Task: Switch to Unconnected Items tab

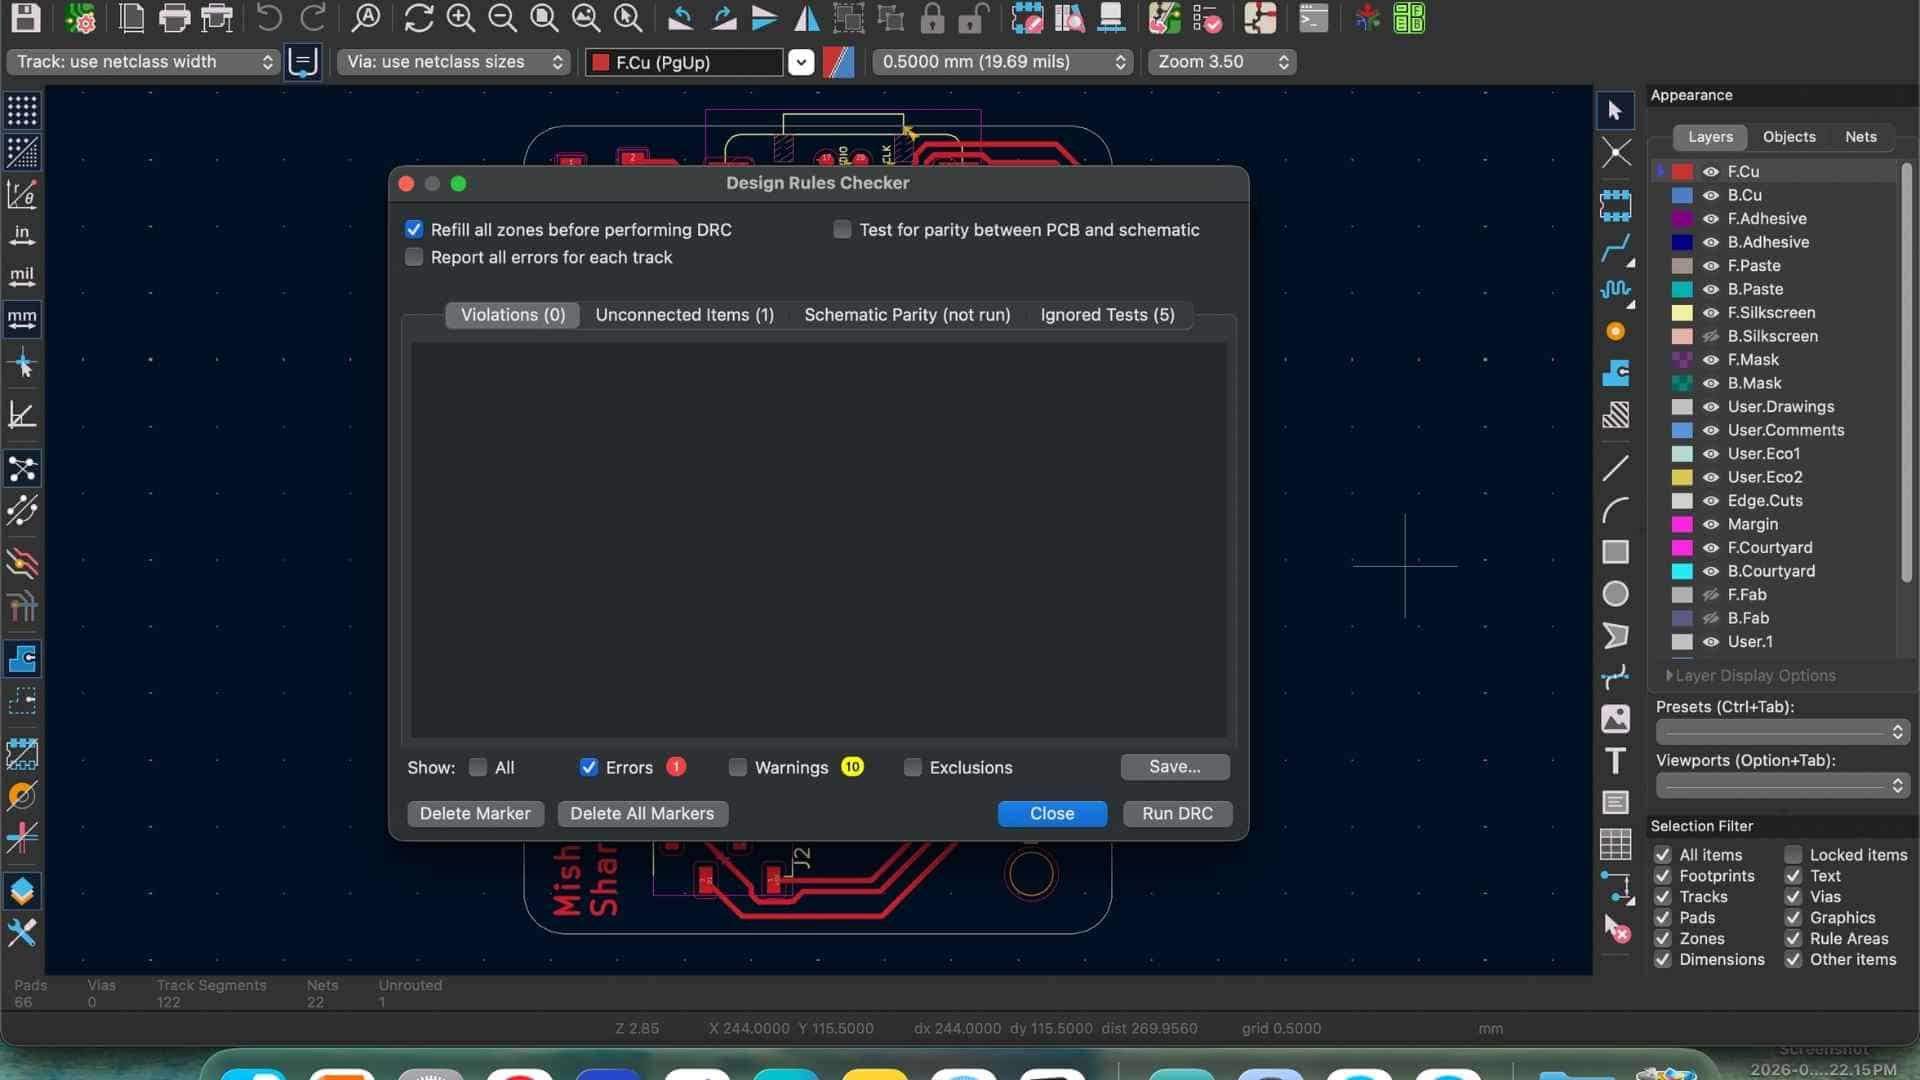Action: click(x=684, y=315)
